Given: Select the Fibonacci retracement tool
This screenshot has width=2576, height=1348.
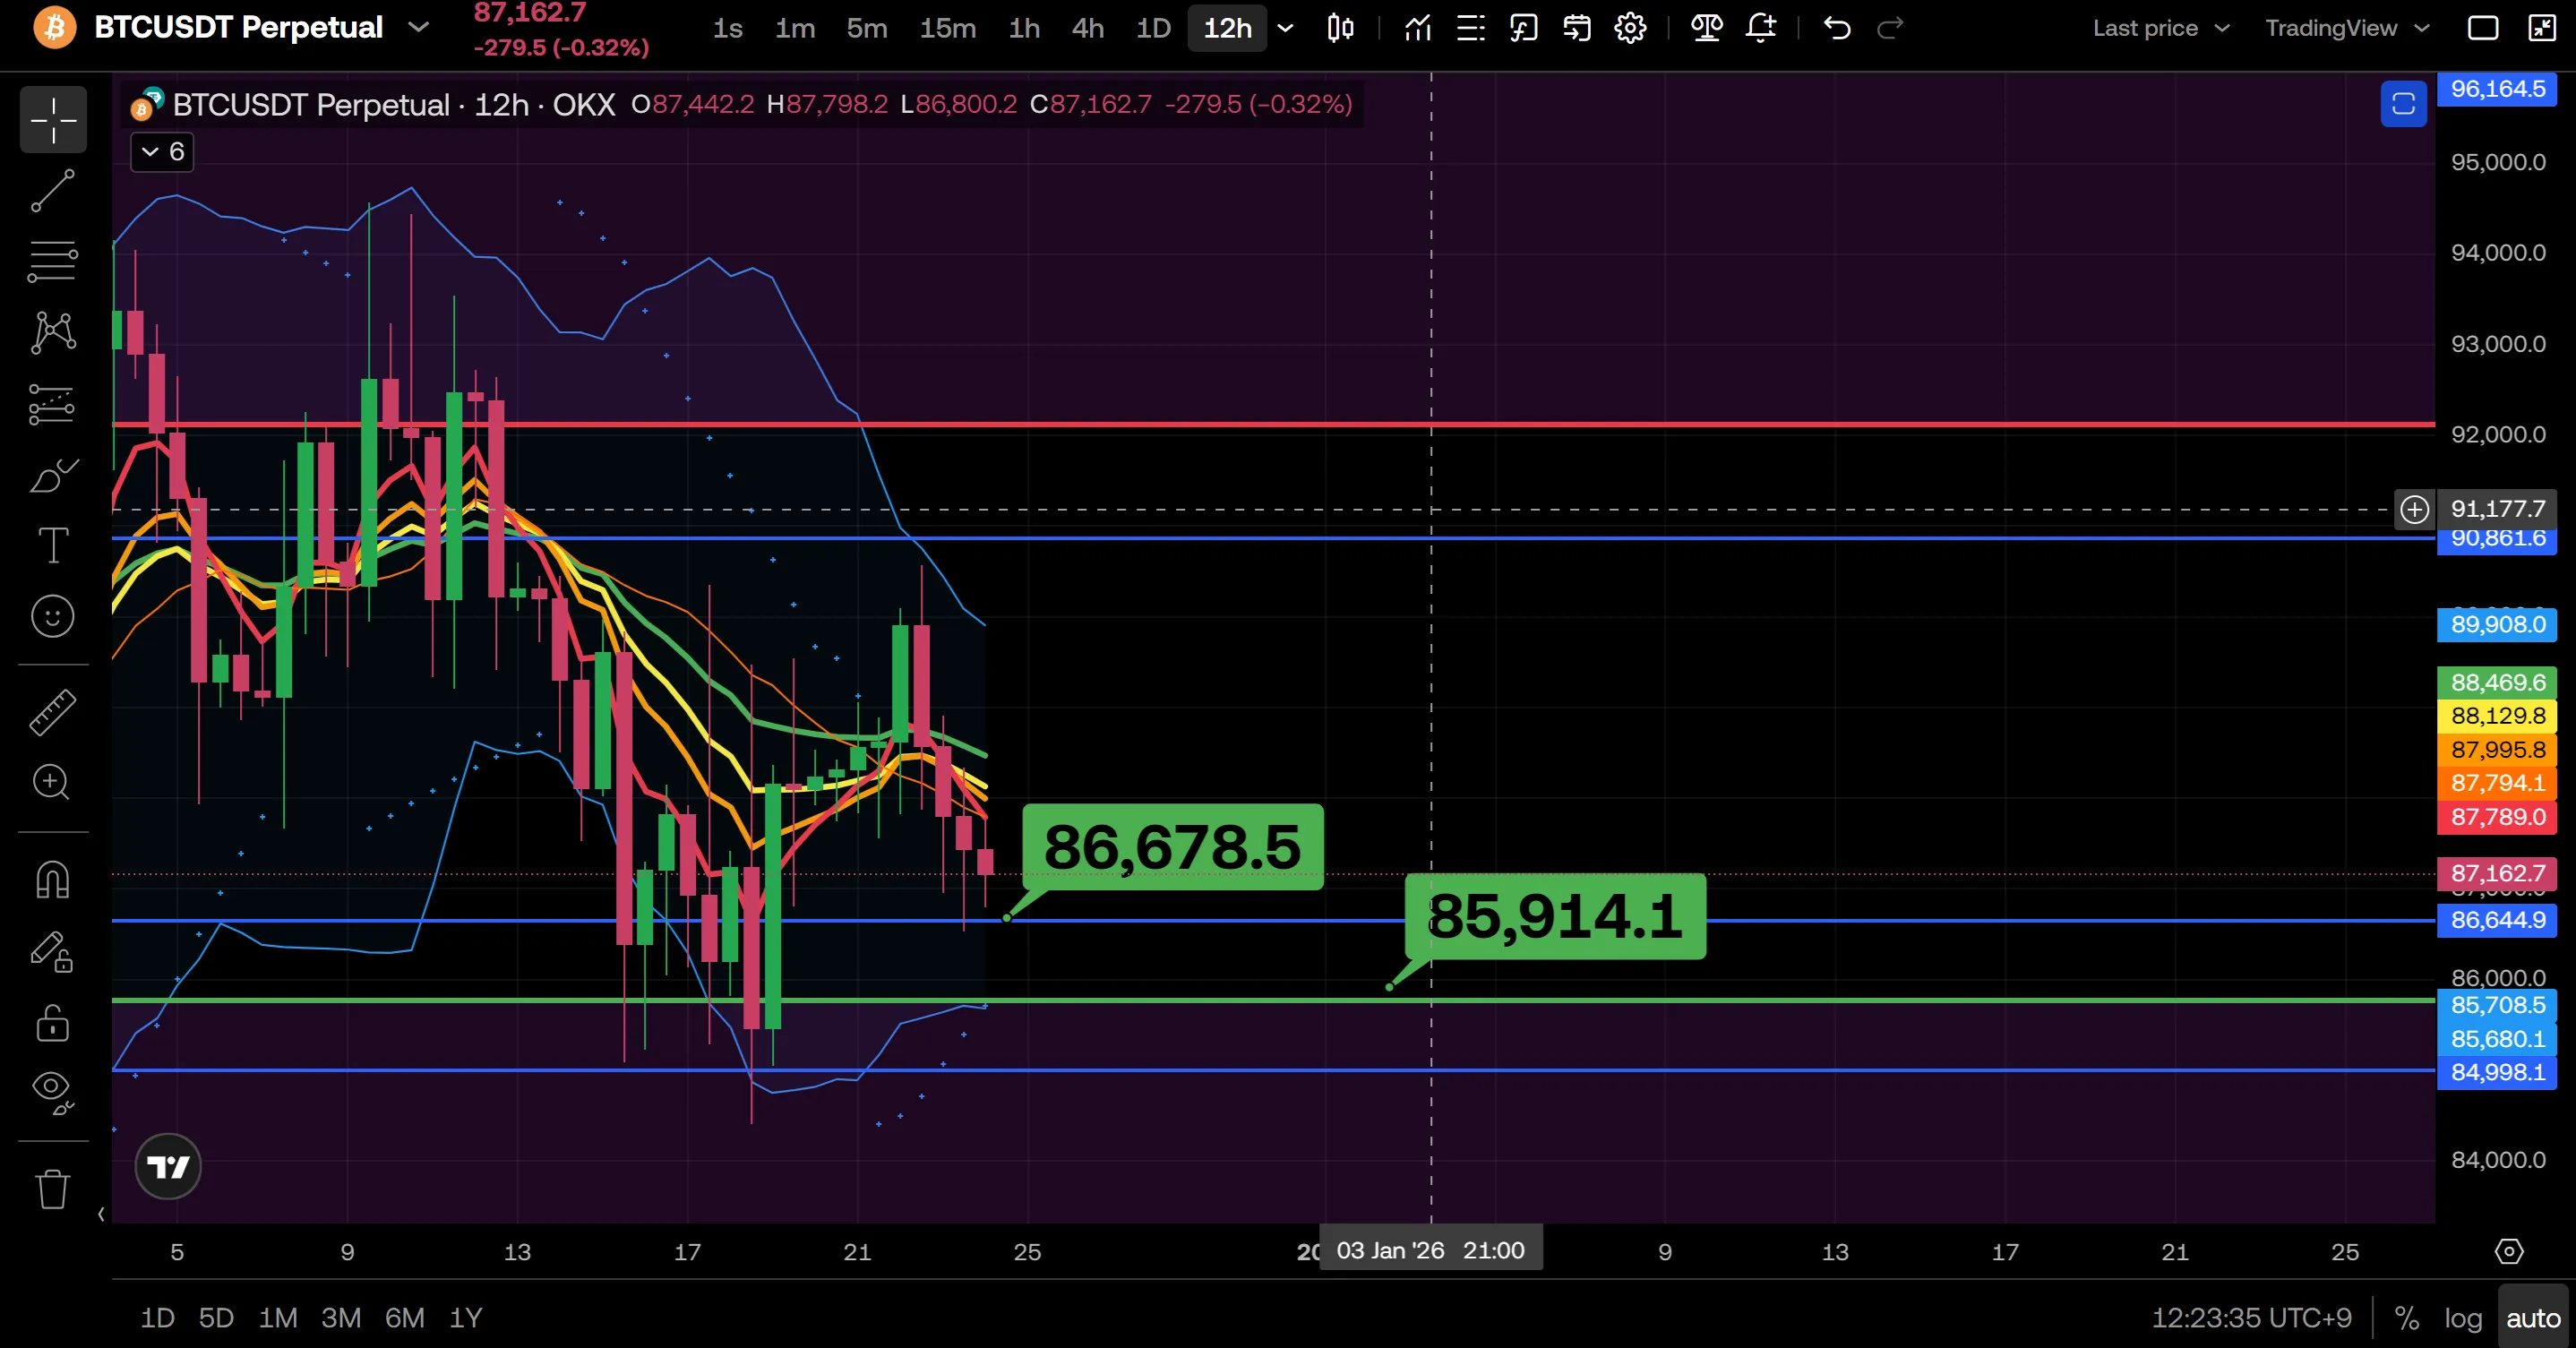Looking at the screenshot, I should (x=52, y=262).
